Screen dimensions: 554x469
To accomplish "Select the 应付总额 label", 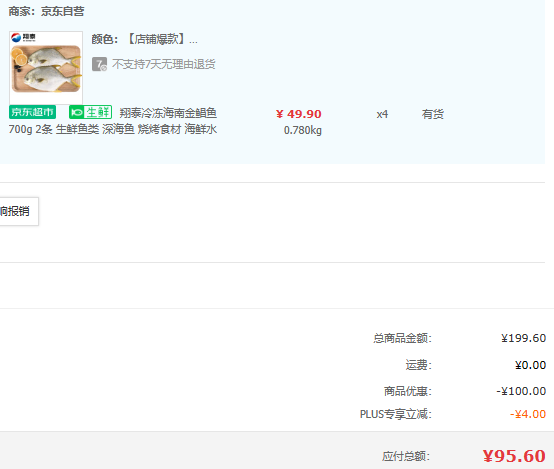I will (x=406, y=456).
